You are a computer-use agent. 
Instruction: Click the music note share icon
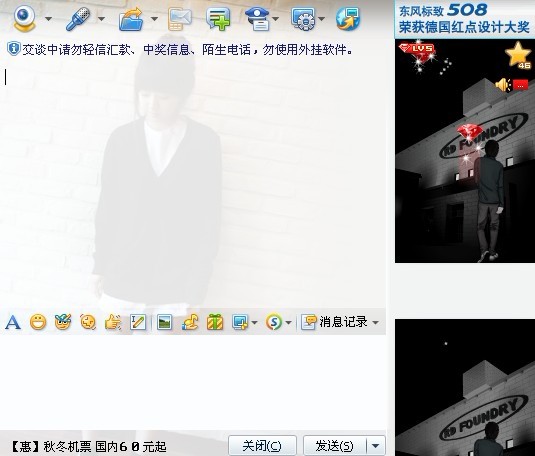point(190,322)
